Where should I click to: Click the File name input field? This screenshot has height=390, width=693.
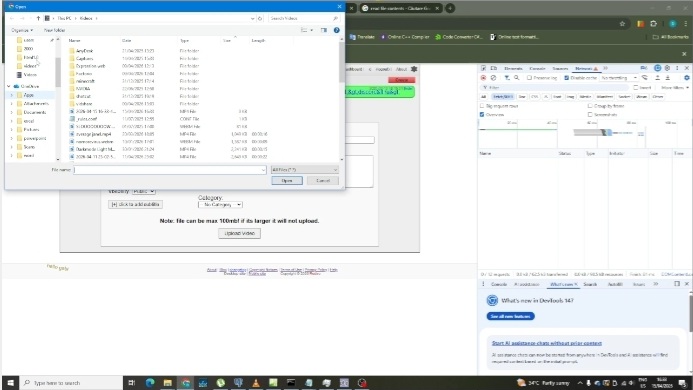(x=170, y=170)
